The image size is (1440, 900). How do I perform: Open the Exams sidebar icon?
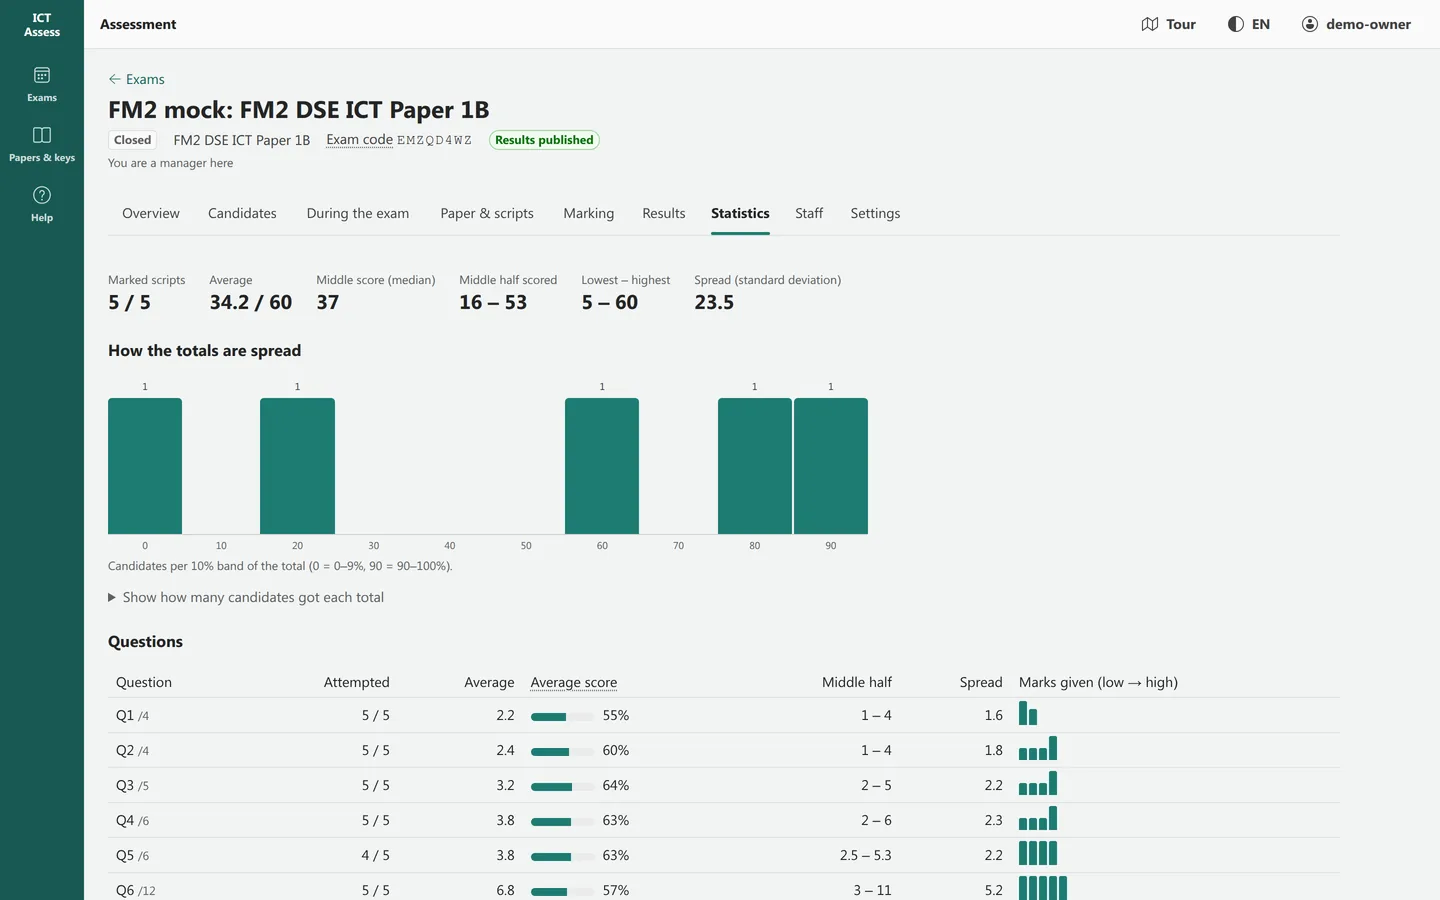click(42, 76)
